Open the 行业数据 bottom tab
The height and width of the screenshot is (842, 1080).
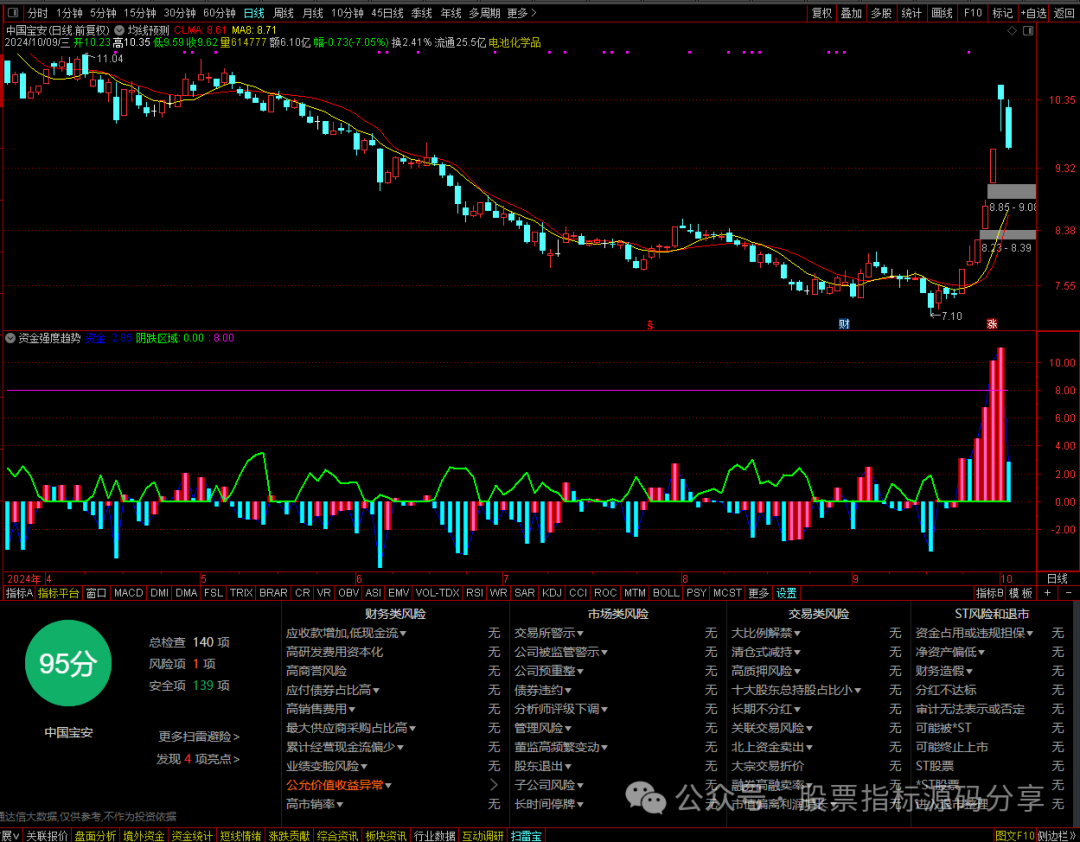point(435,836)
